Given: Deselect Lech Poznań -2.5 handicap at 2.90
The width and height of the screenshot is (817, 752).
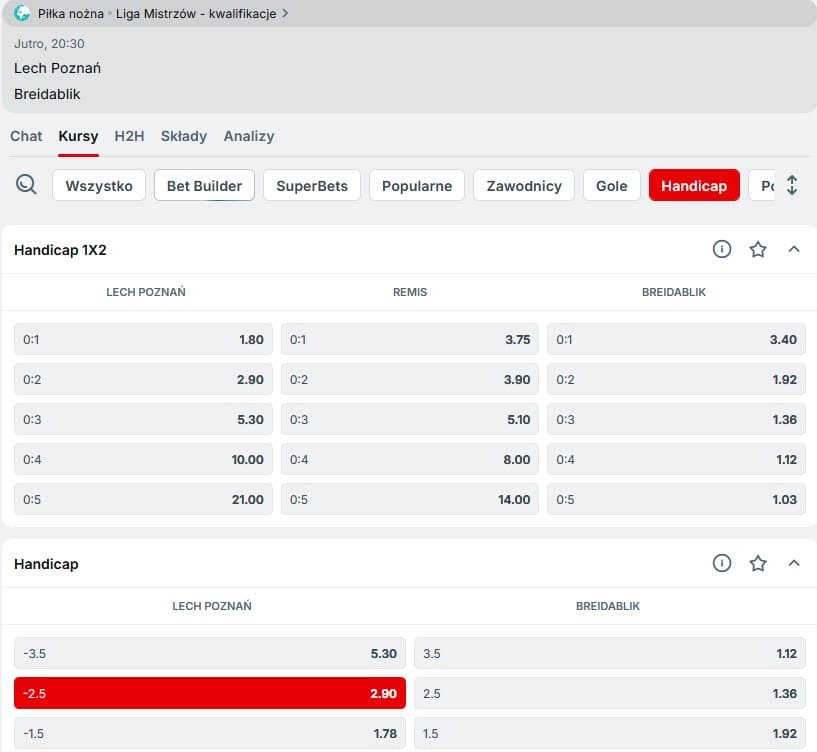Looking at the screenshot, I should click(x=209, y=693).
